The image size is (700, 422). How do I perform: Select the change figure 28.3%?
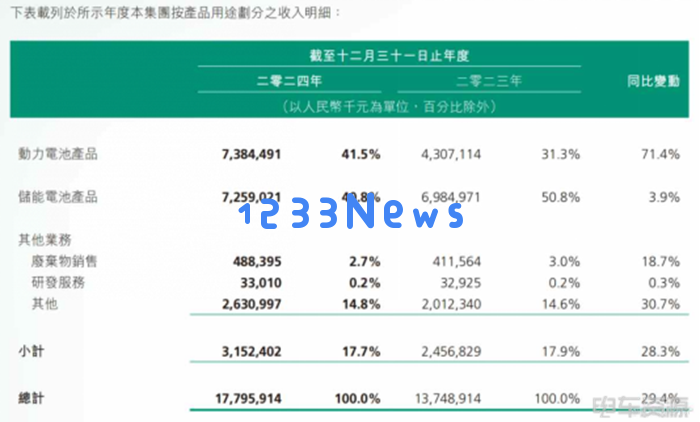pyautogui.click(x=661, y=352)
